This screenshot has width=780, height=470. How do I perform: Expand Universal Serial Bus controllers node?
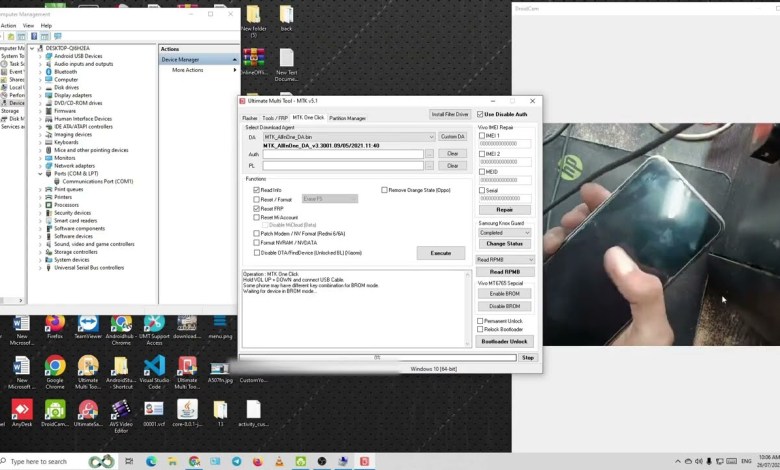point(40,268)
